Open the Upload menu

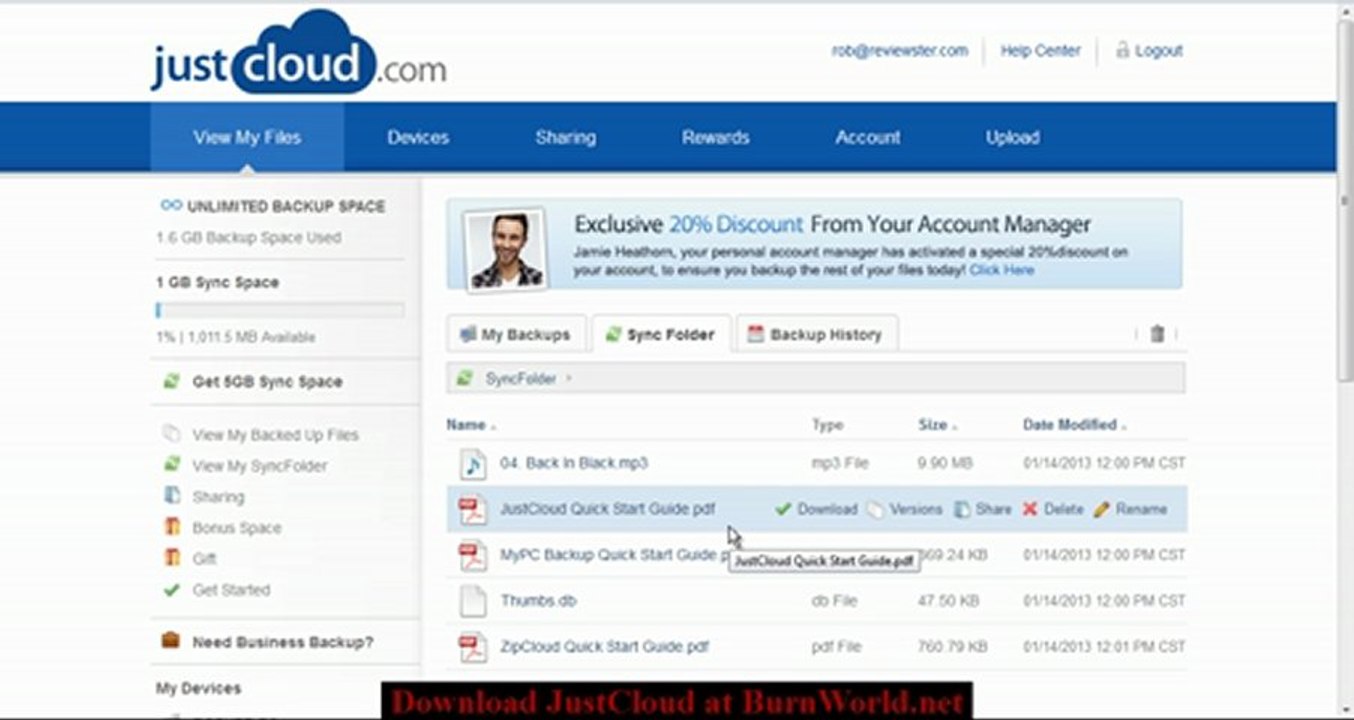click(x=1012, y=137)
